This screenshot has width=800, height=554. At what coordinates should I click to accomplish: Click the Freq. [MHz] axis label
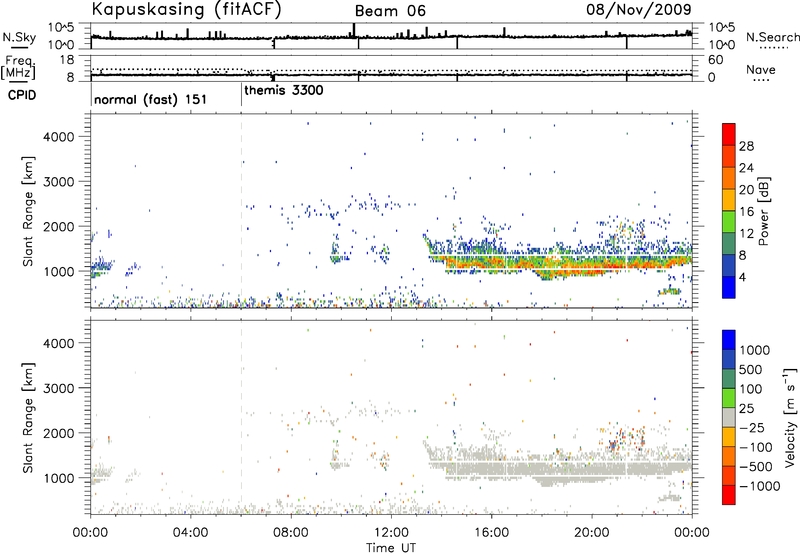(18, 67)
